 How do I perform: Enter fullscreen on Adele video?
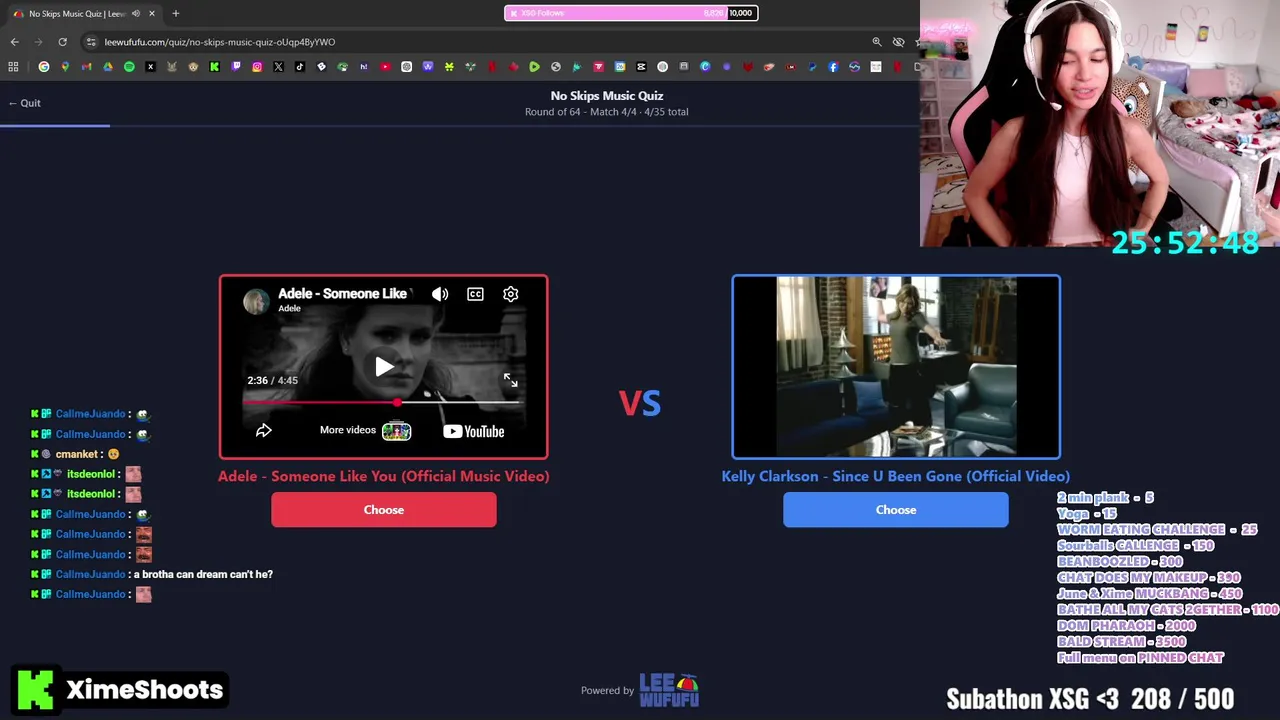click(511, 380)
